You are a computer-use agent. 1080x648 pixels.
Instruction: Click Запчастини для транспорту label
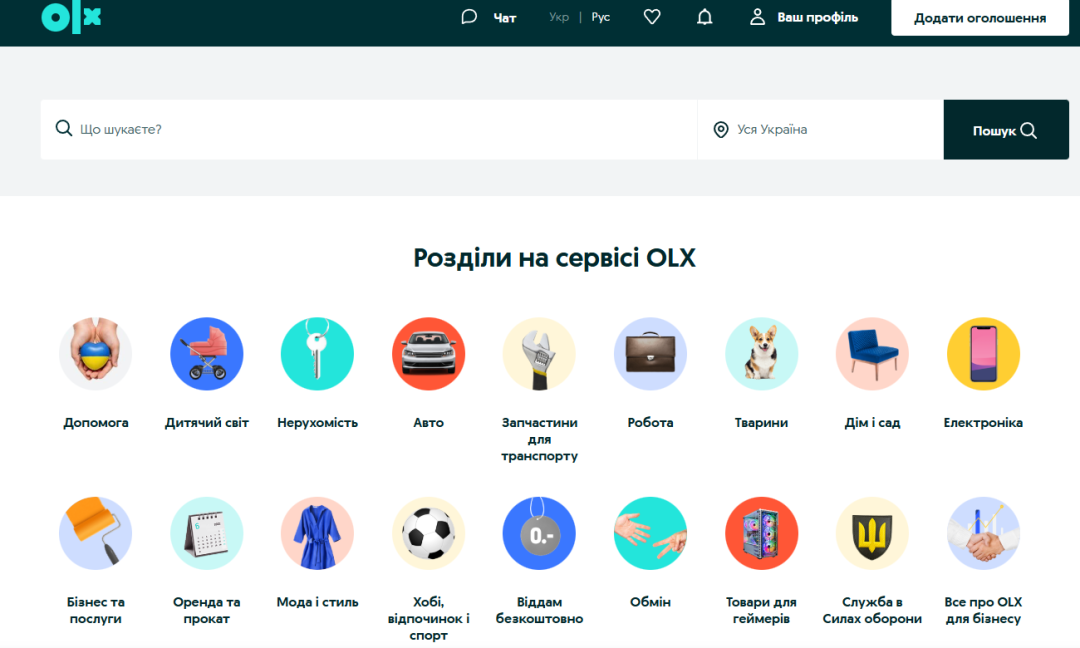click(539, 439)
